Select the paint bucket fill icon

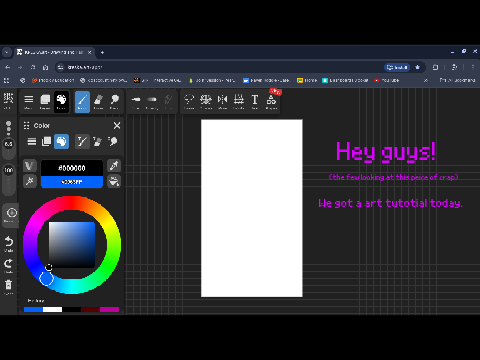pos(114,182)
